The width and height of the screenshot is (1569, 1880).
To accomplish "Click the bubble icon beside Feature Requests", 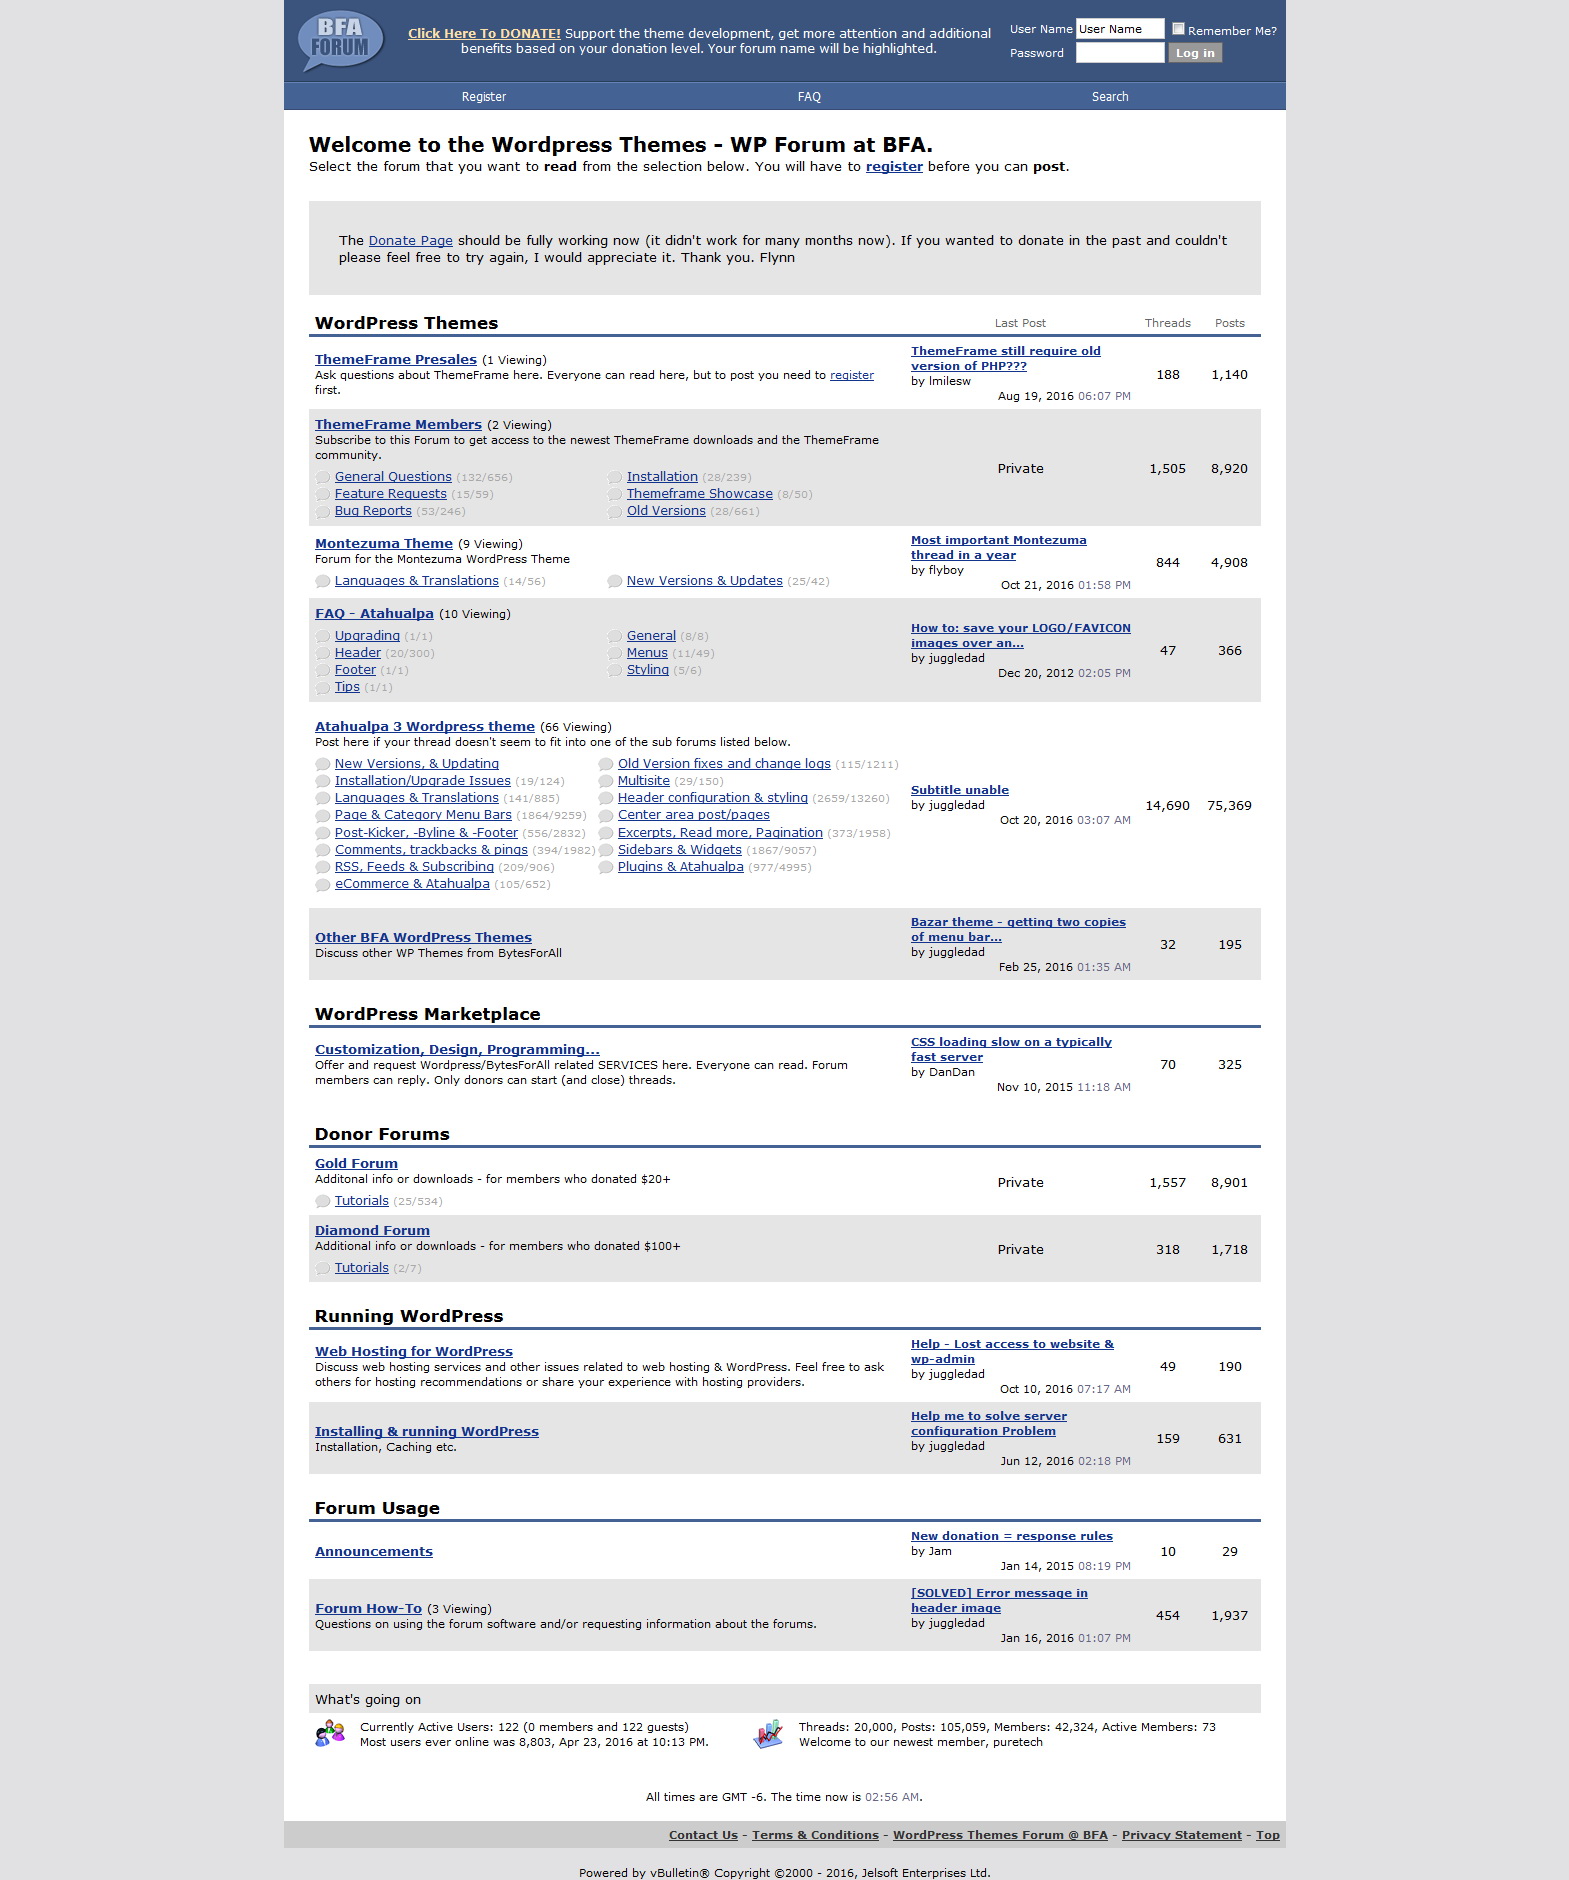I will pyautogui.click(x=323, y=495).
